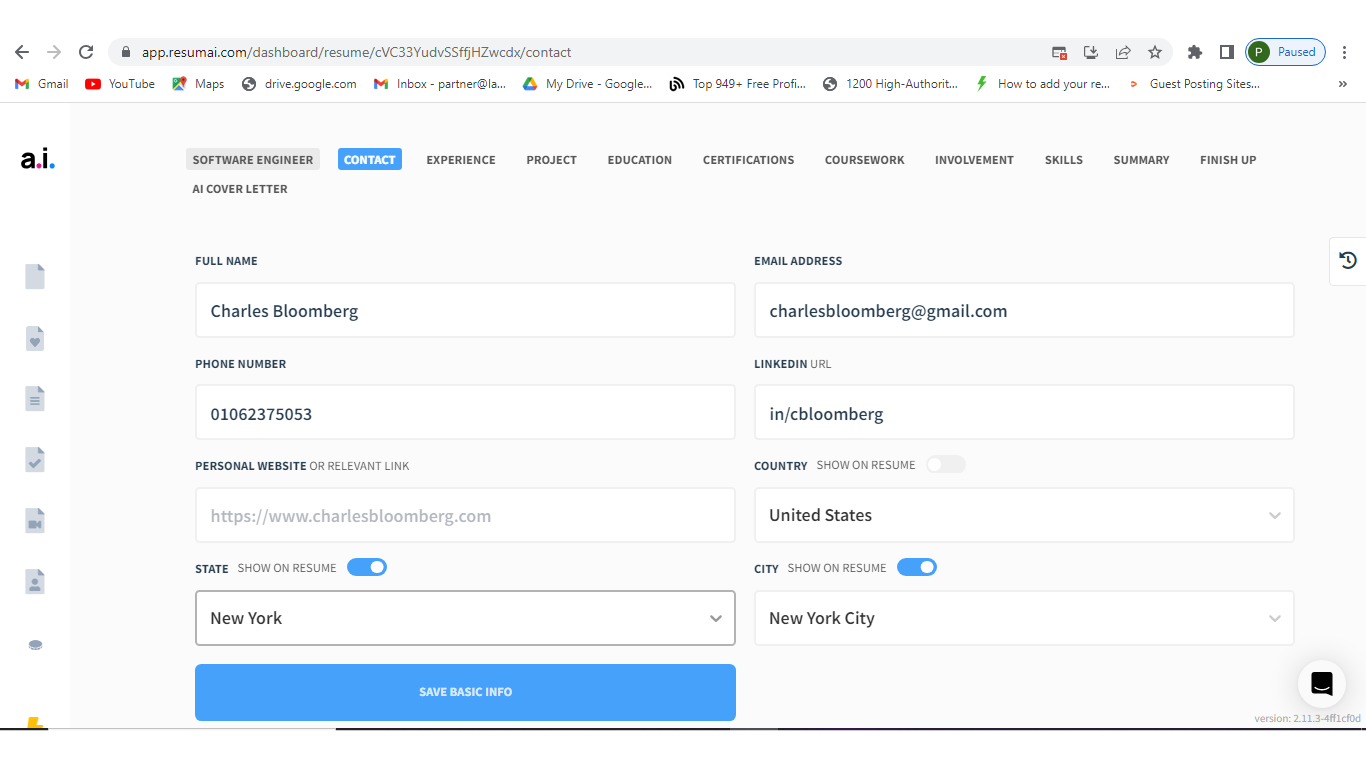Click the Personal Website input field
Image resolution: width=1366 pixels, height=768 pixels.
click(465, 516)
